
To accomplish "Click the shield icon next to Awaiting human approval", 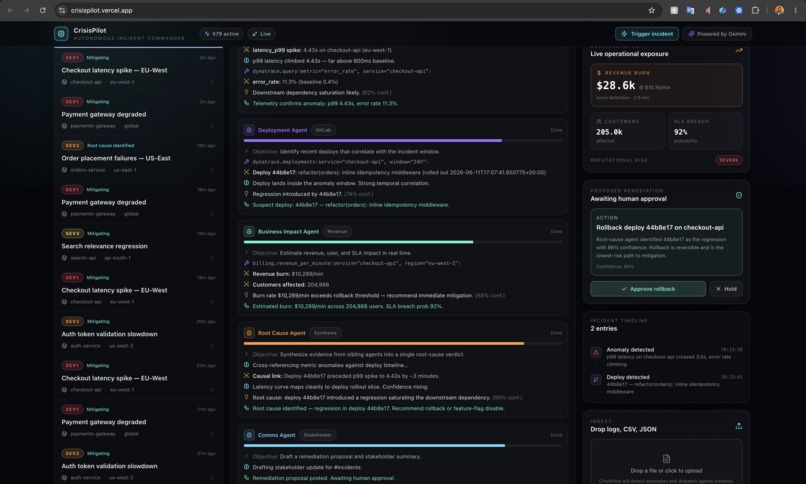I will [x=739, y=195].
